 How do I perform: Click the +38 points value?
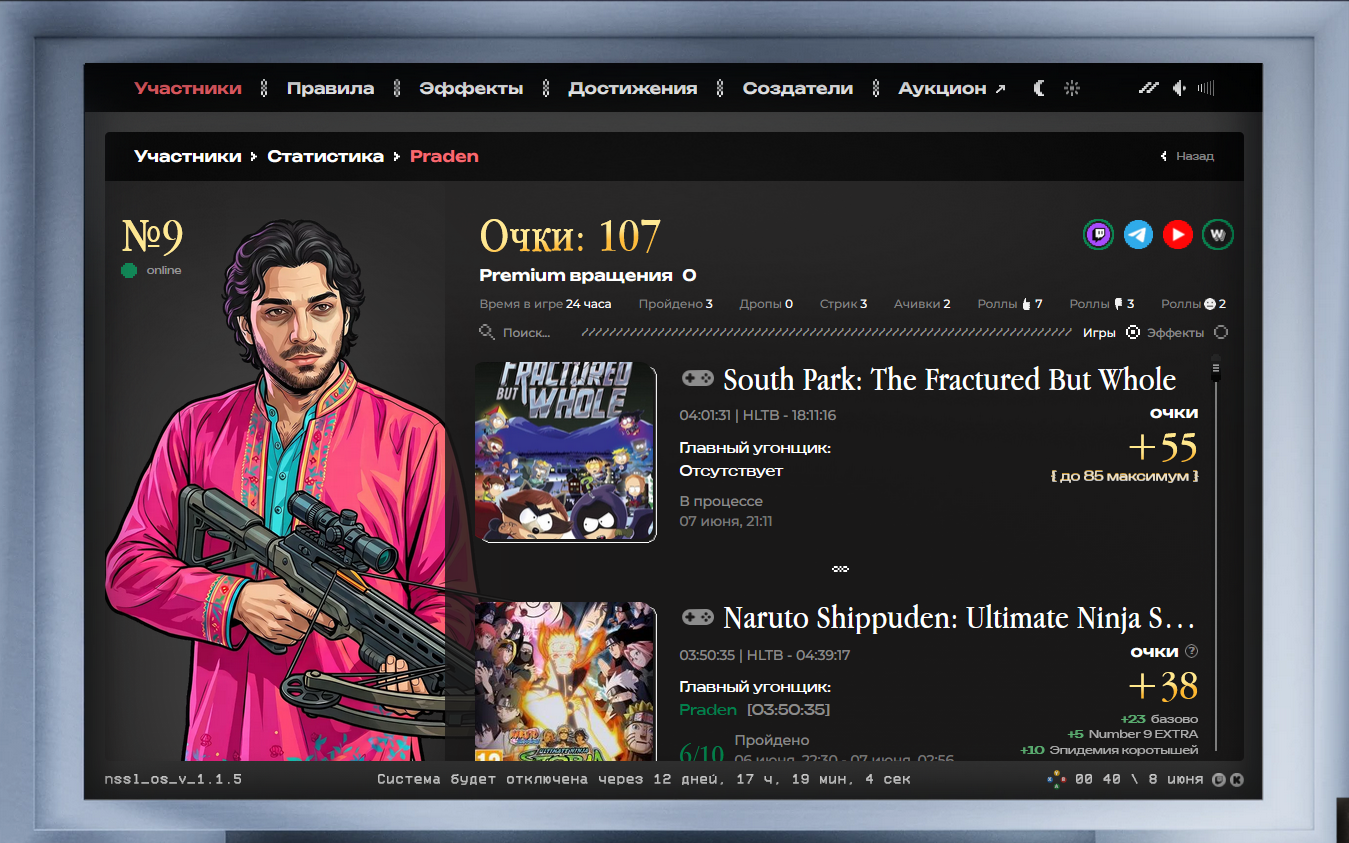(x=1163, y=686)
